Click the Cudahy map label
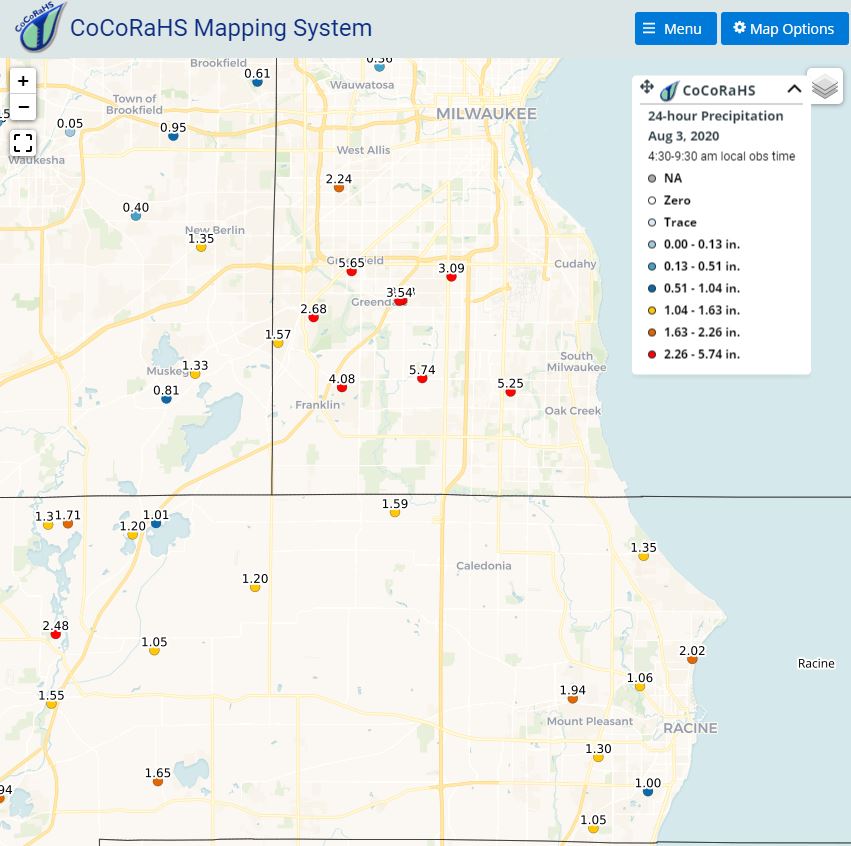851x846 pixels. [x=575, y=264]
